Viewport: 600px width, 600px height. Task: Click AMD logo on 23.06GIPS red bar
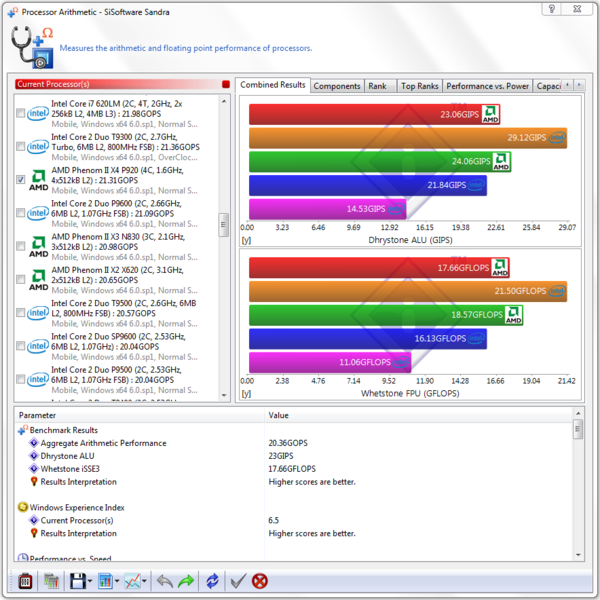(x=490, y=114)
